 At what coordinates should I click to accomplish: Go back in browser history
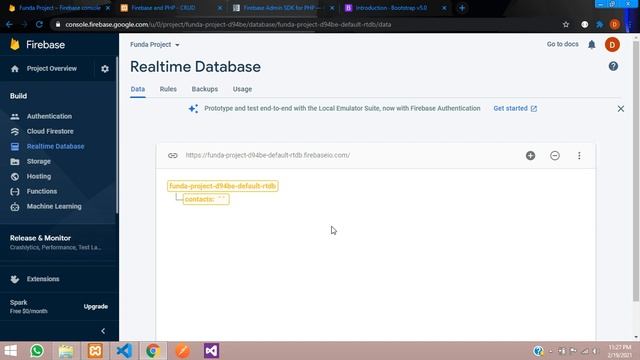(x=9, y=24)
